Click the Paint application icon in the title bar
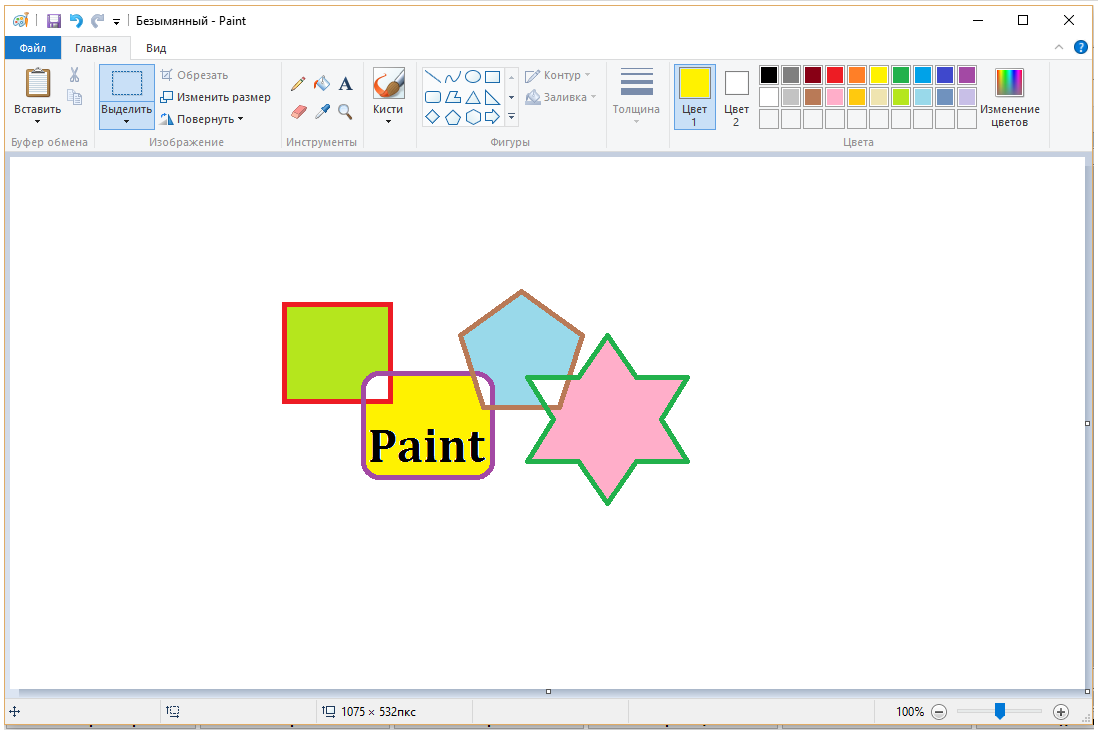The height and width of the screenshot is (730, 1098). tap(20, 20)
